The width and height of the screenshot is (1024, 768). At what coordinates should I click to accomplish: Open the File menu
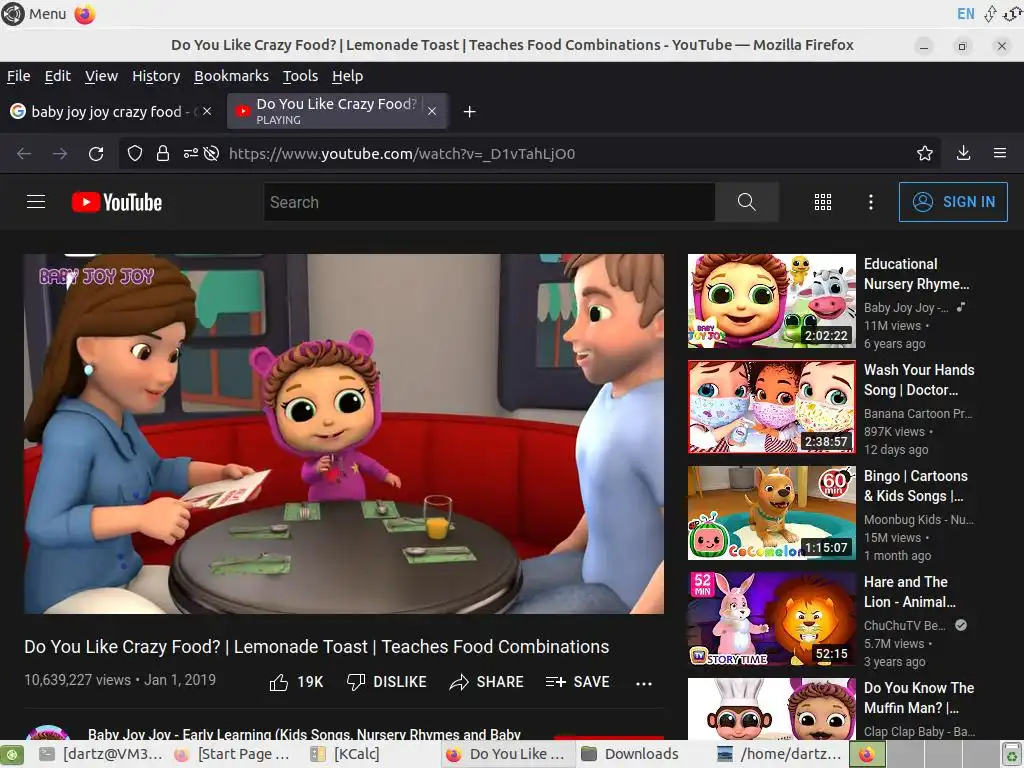[18, 76]
